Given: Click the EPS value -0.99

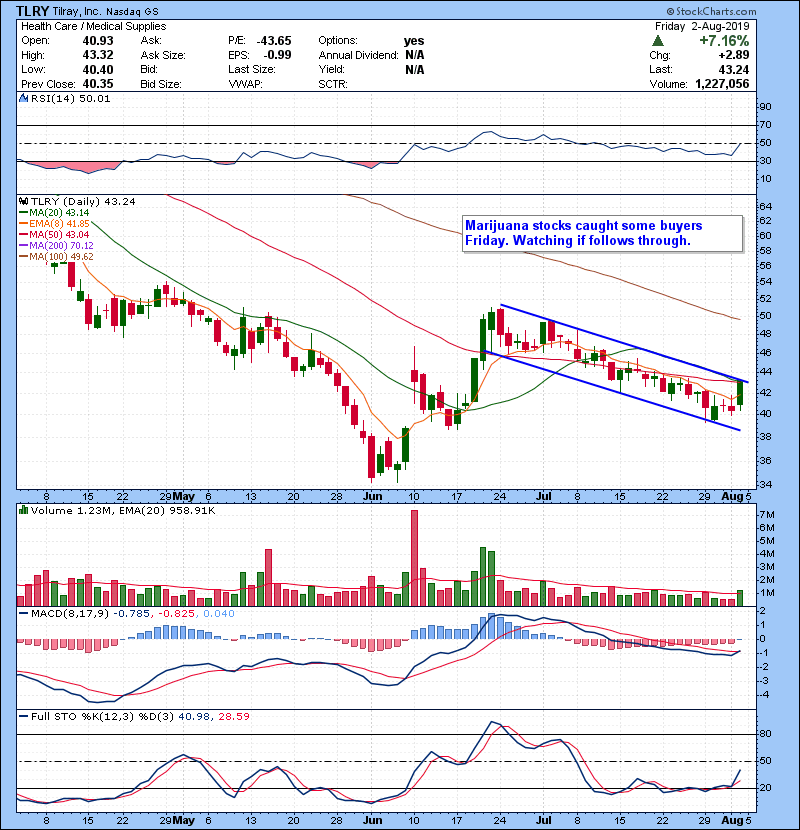Looking at the screenshot, I should (277, 55).
